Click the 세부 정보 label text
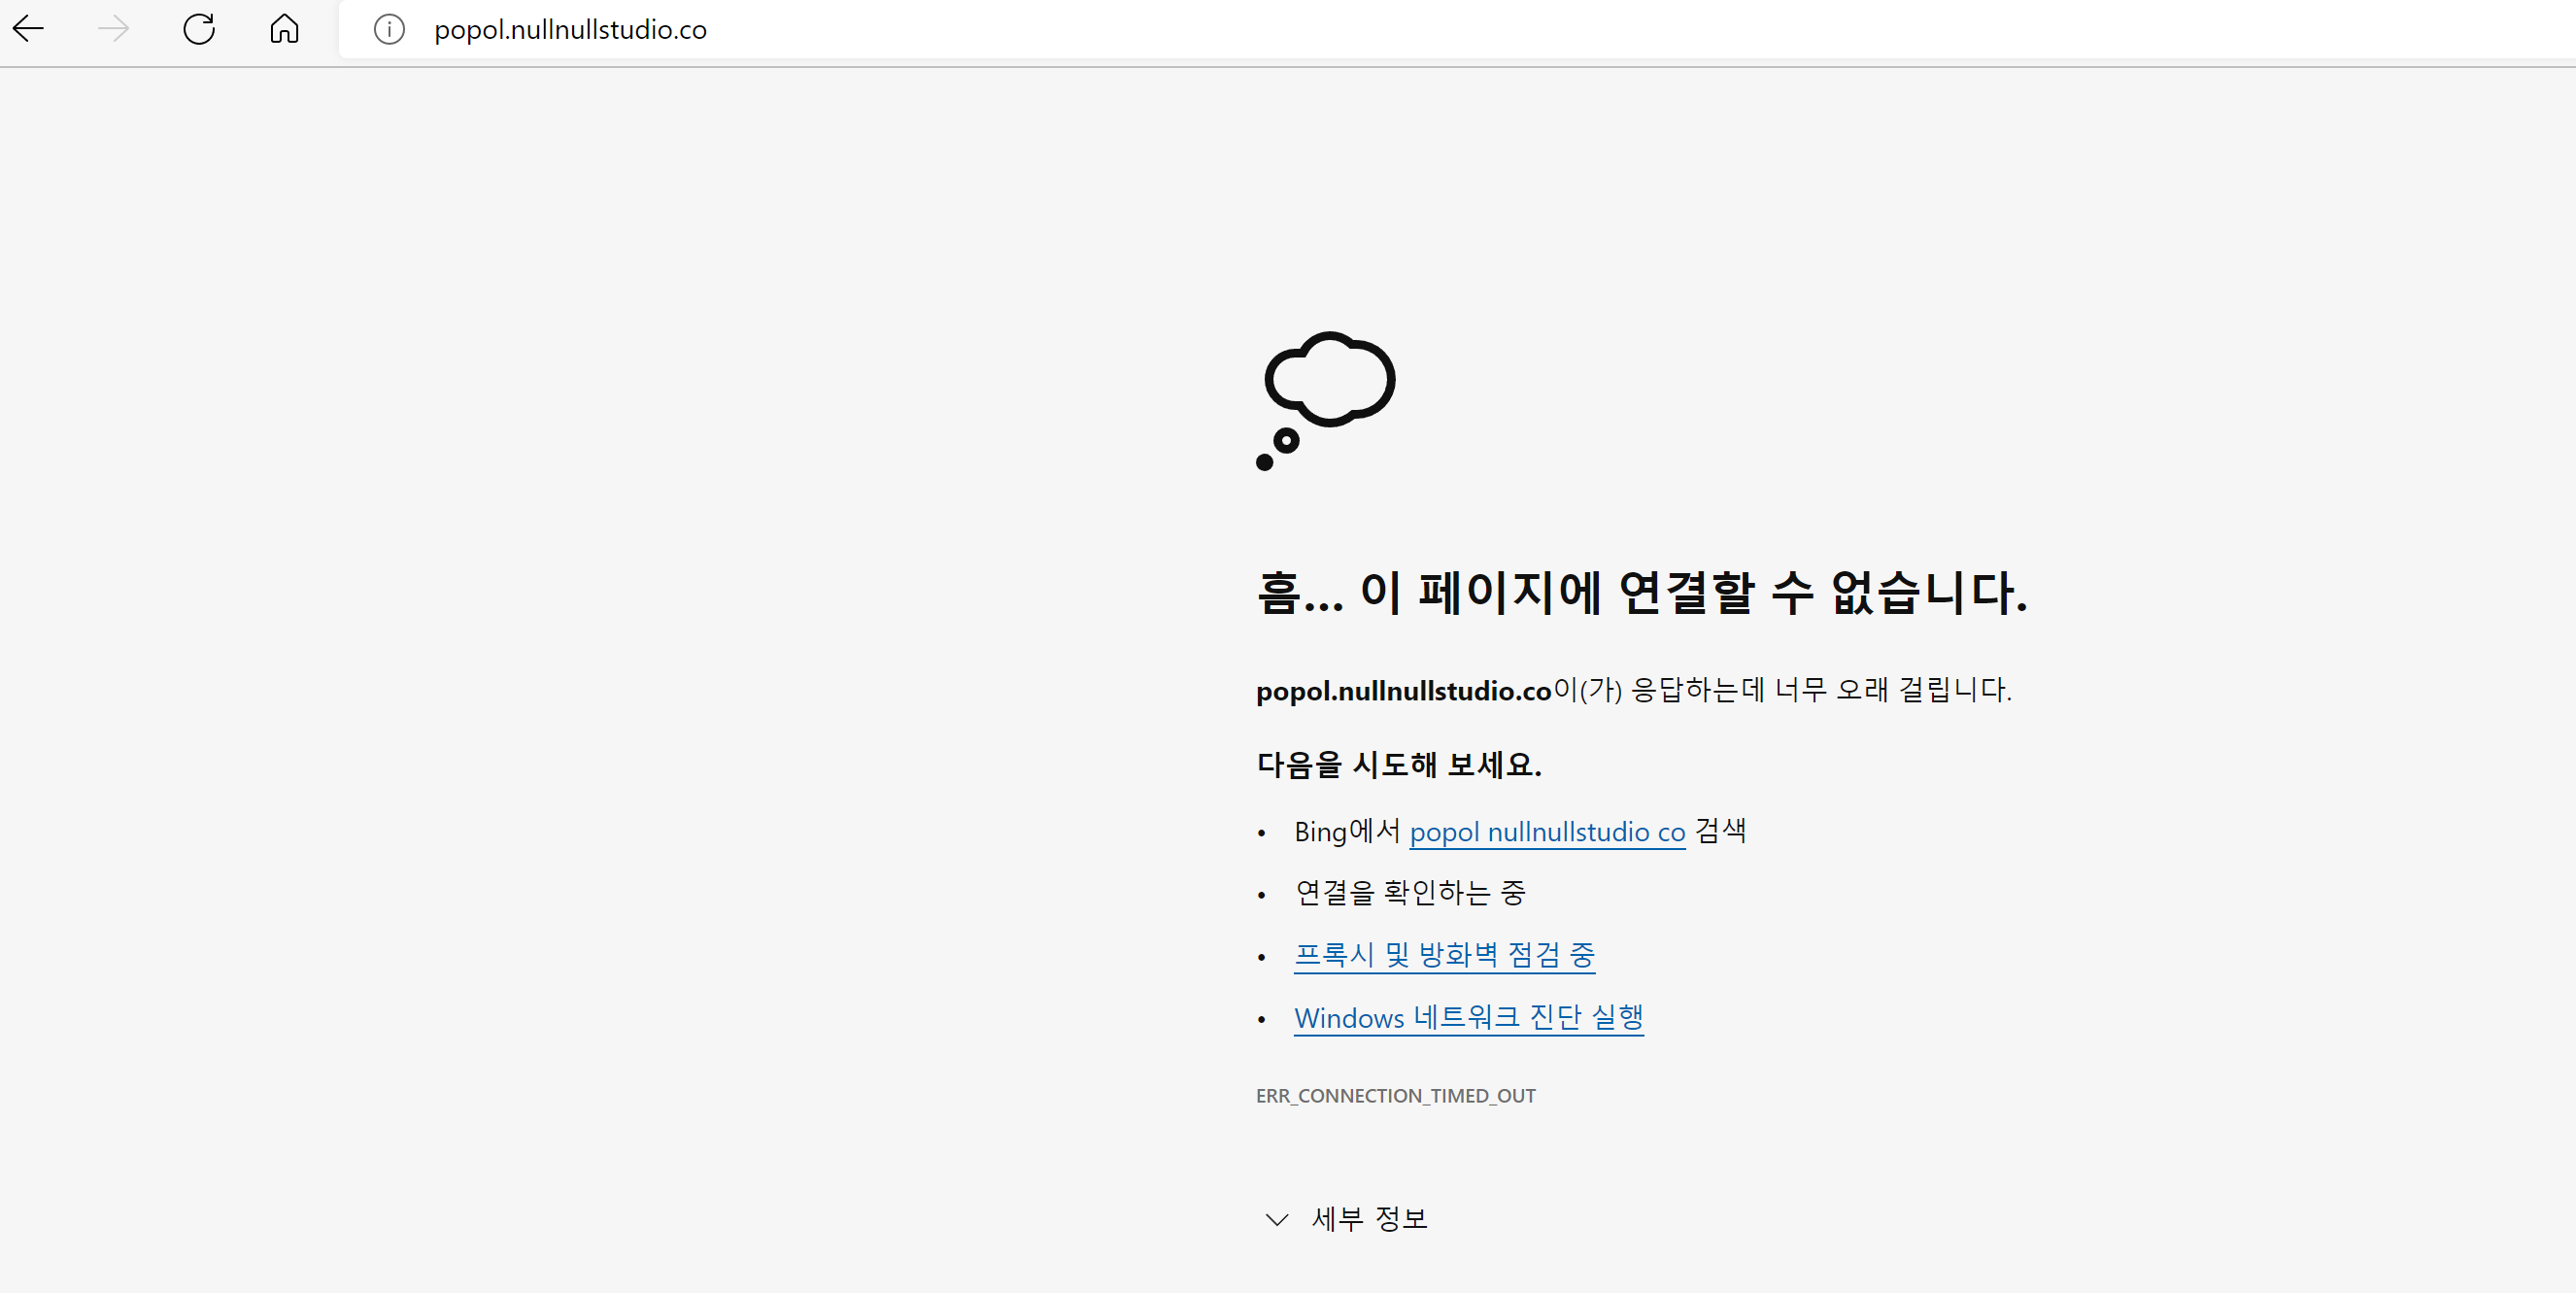2576x1293 pixels. click(1369, 1218)
